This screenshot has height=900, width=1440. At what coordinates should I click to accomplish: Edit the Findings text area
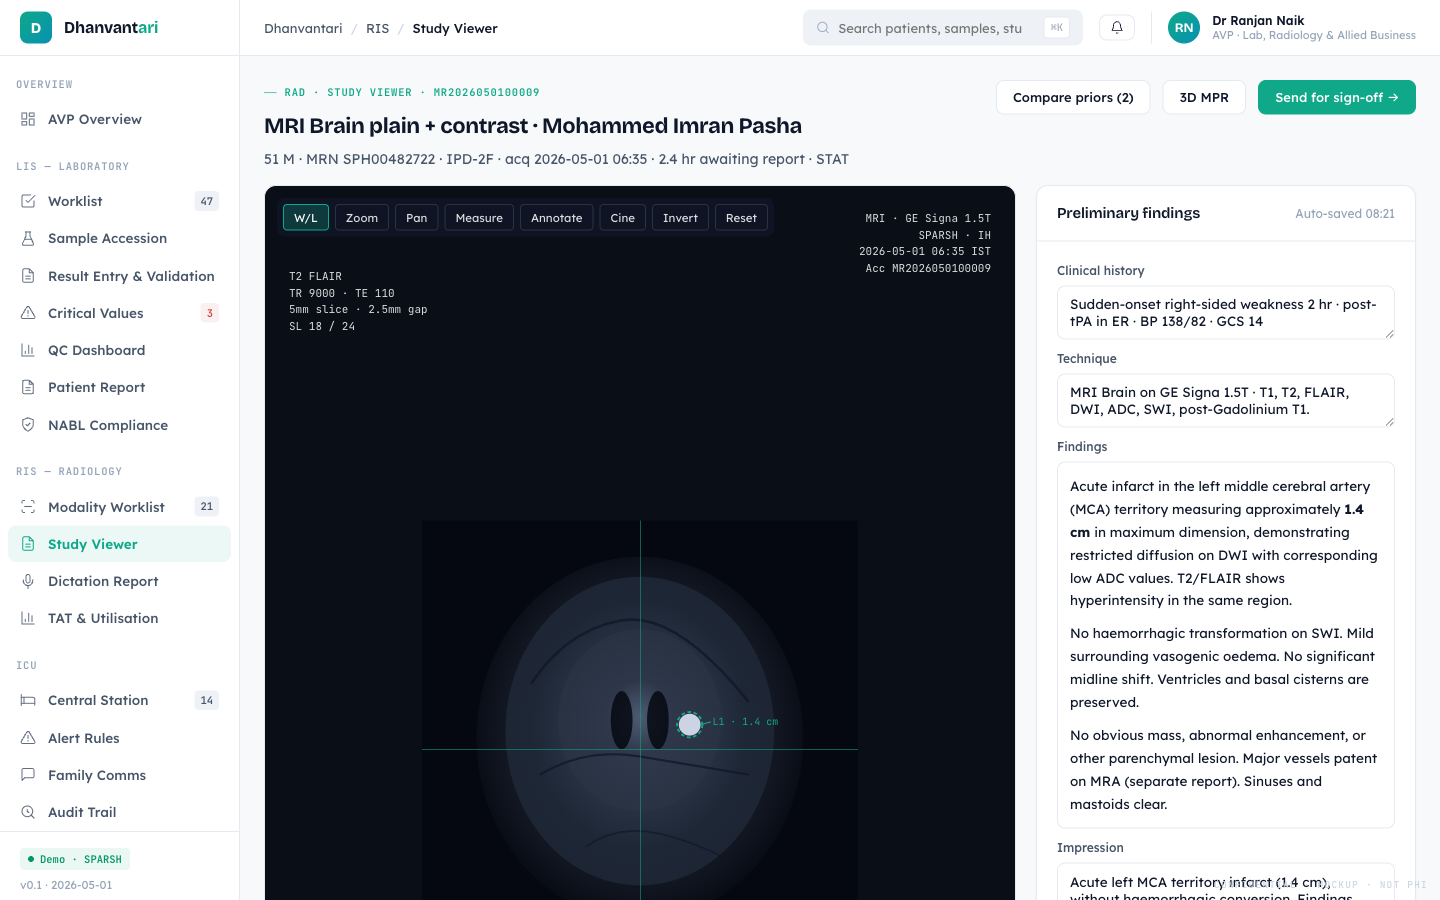click(1226, 645)
